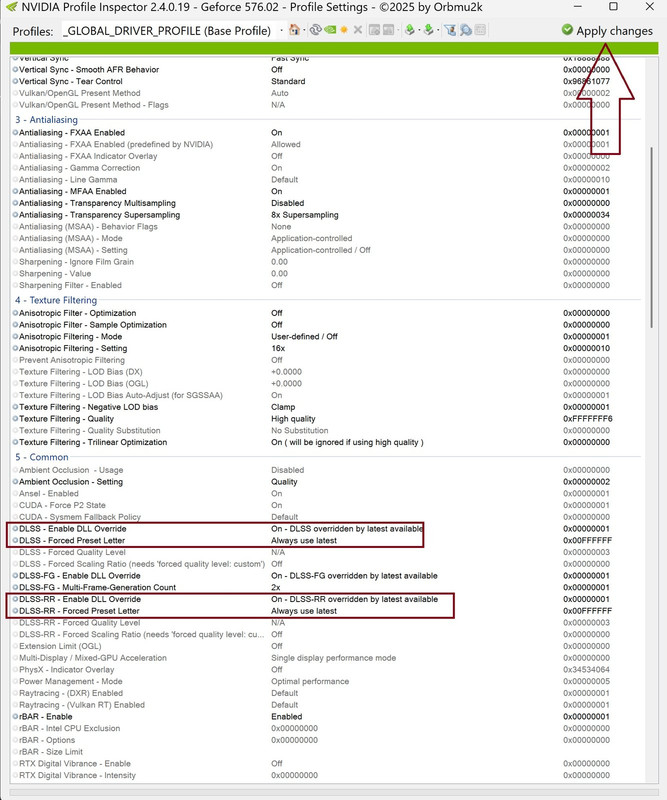Open dropdown arrow after the remove application icon
667x800 pixels.
click(398, 30)
